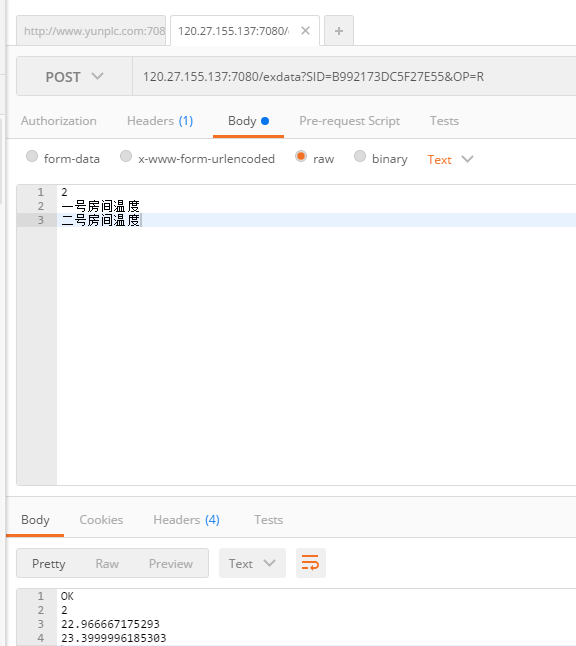Select the raw body radio button
Viewport: 576px width, 646px height.
click(301, 157)
